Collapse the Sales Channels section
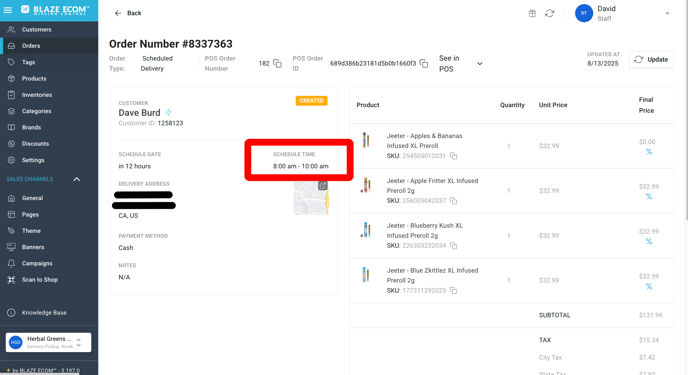The width and height of the screenshot is (688, 375). pos(77,179)
